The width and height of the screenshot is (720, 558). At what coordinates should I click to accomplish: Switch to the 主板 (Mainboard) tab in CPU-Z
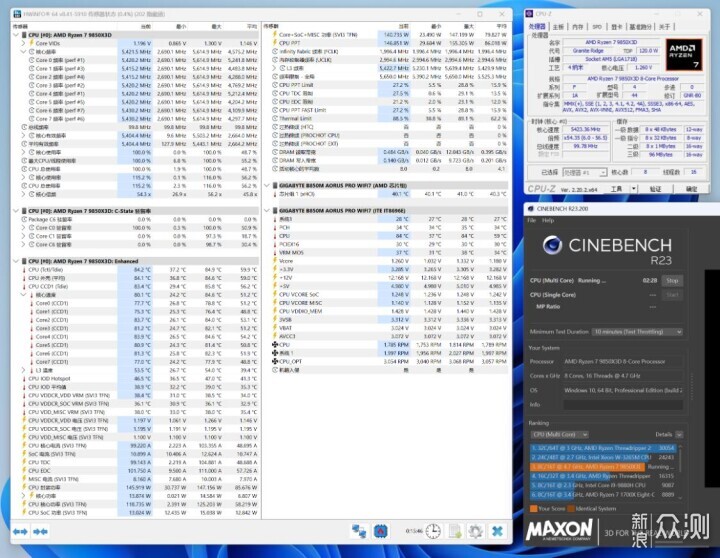click(558, 27)
